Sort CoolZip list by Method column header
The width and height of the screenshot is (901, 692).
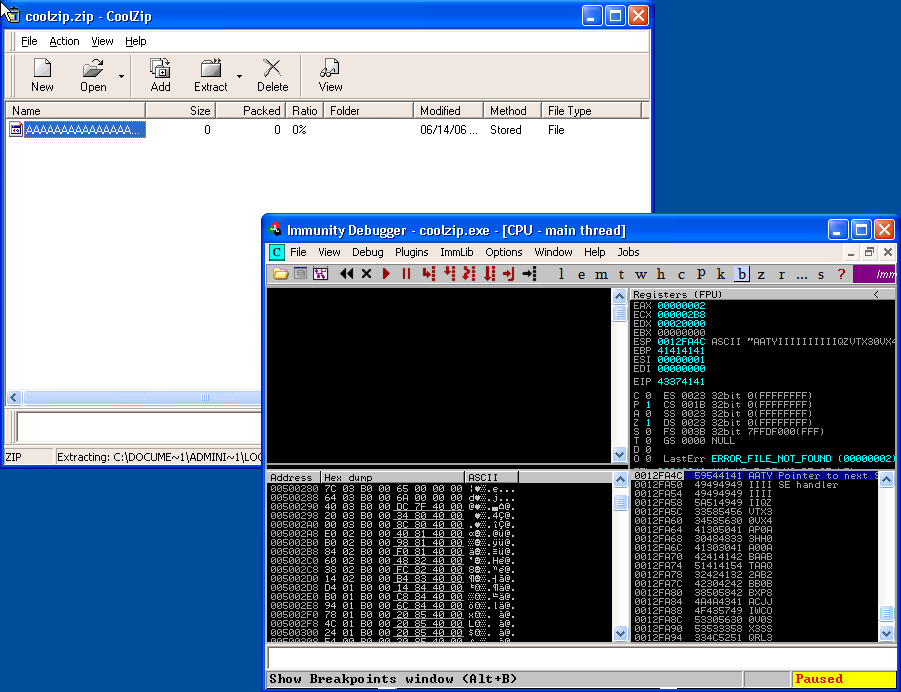click(x=512, y=110)
